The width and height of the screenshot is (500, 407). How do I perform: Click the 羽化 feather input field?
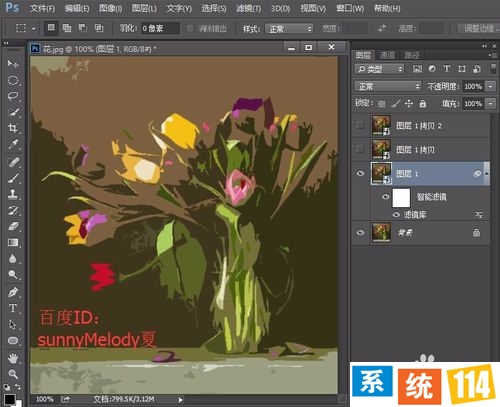[x=160, y=29]
